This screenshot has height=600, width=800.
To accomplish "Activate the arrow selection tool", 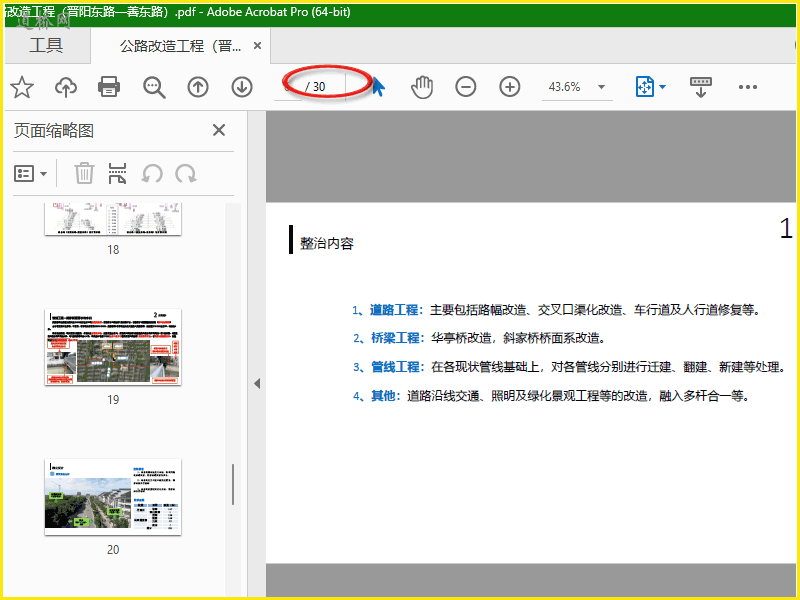I will (x=379, y=87).
